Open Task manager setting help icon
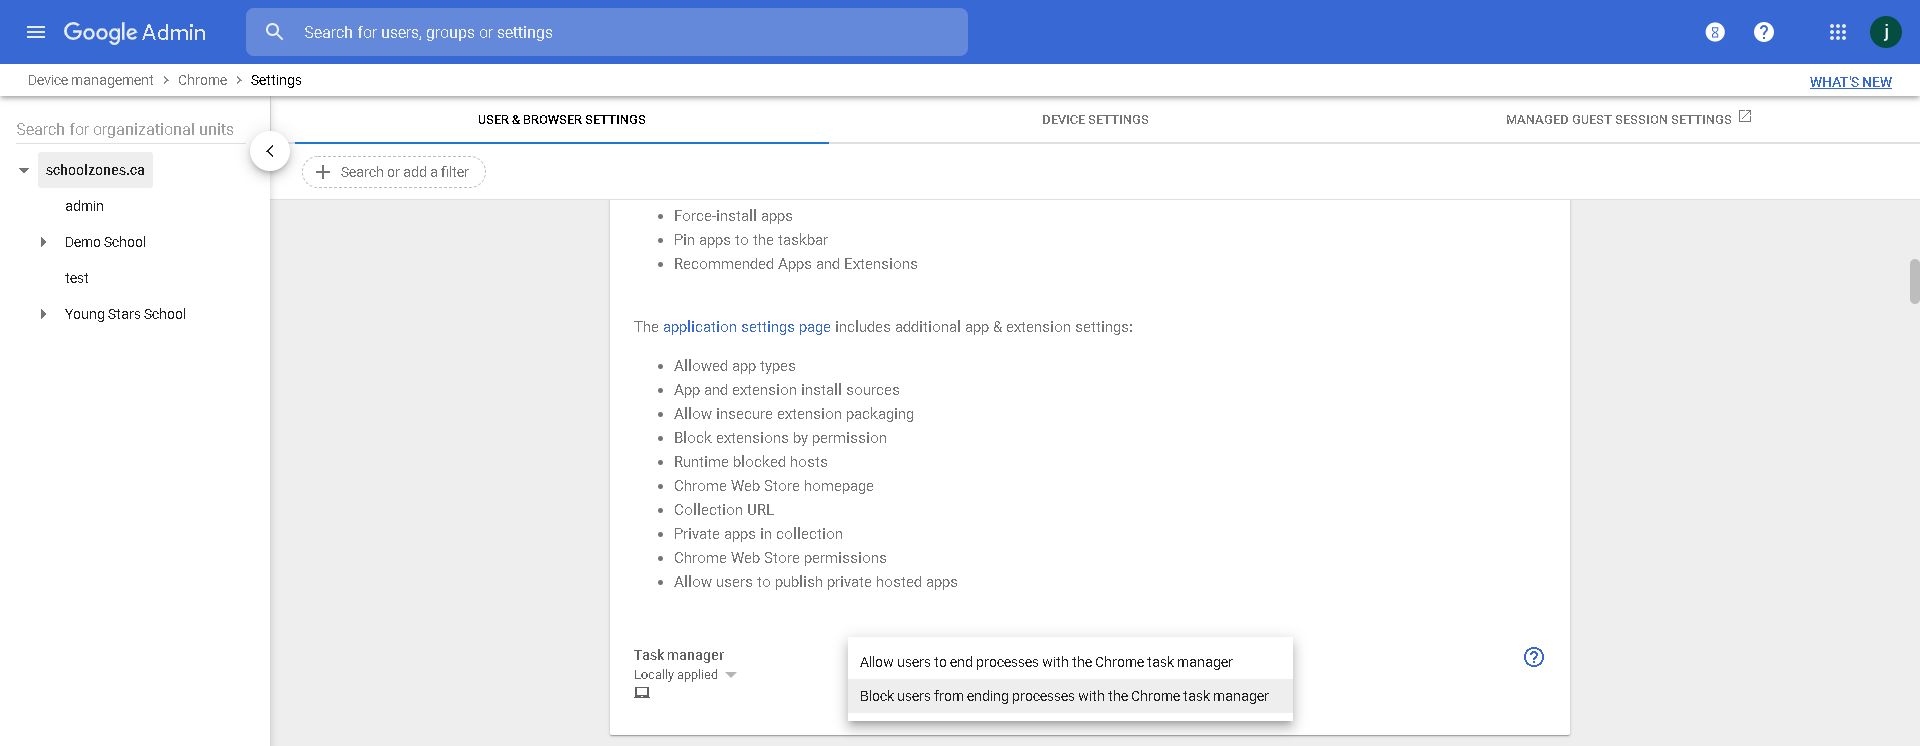Viewport: 1920px width, 746px height. pos(1534,657)
